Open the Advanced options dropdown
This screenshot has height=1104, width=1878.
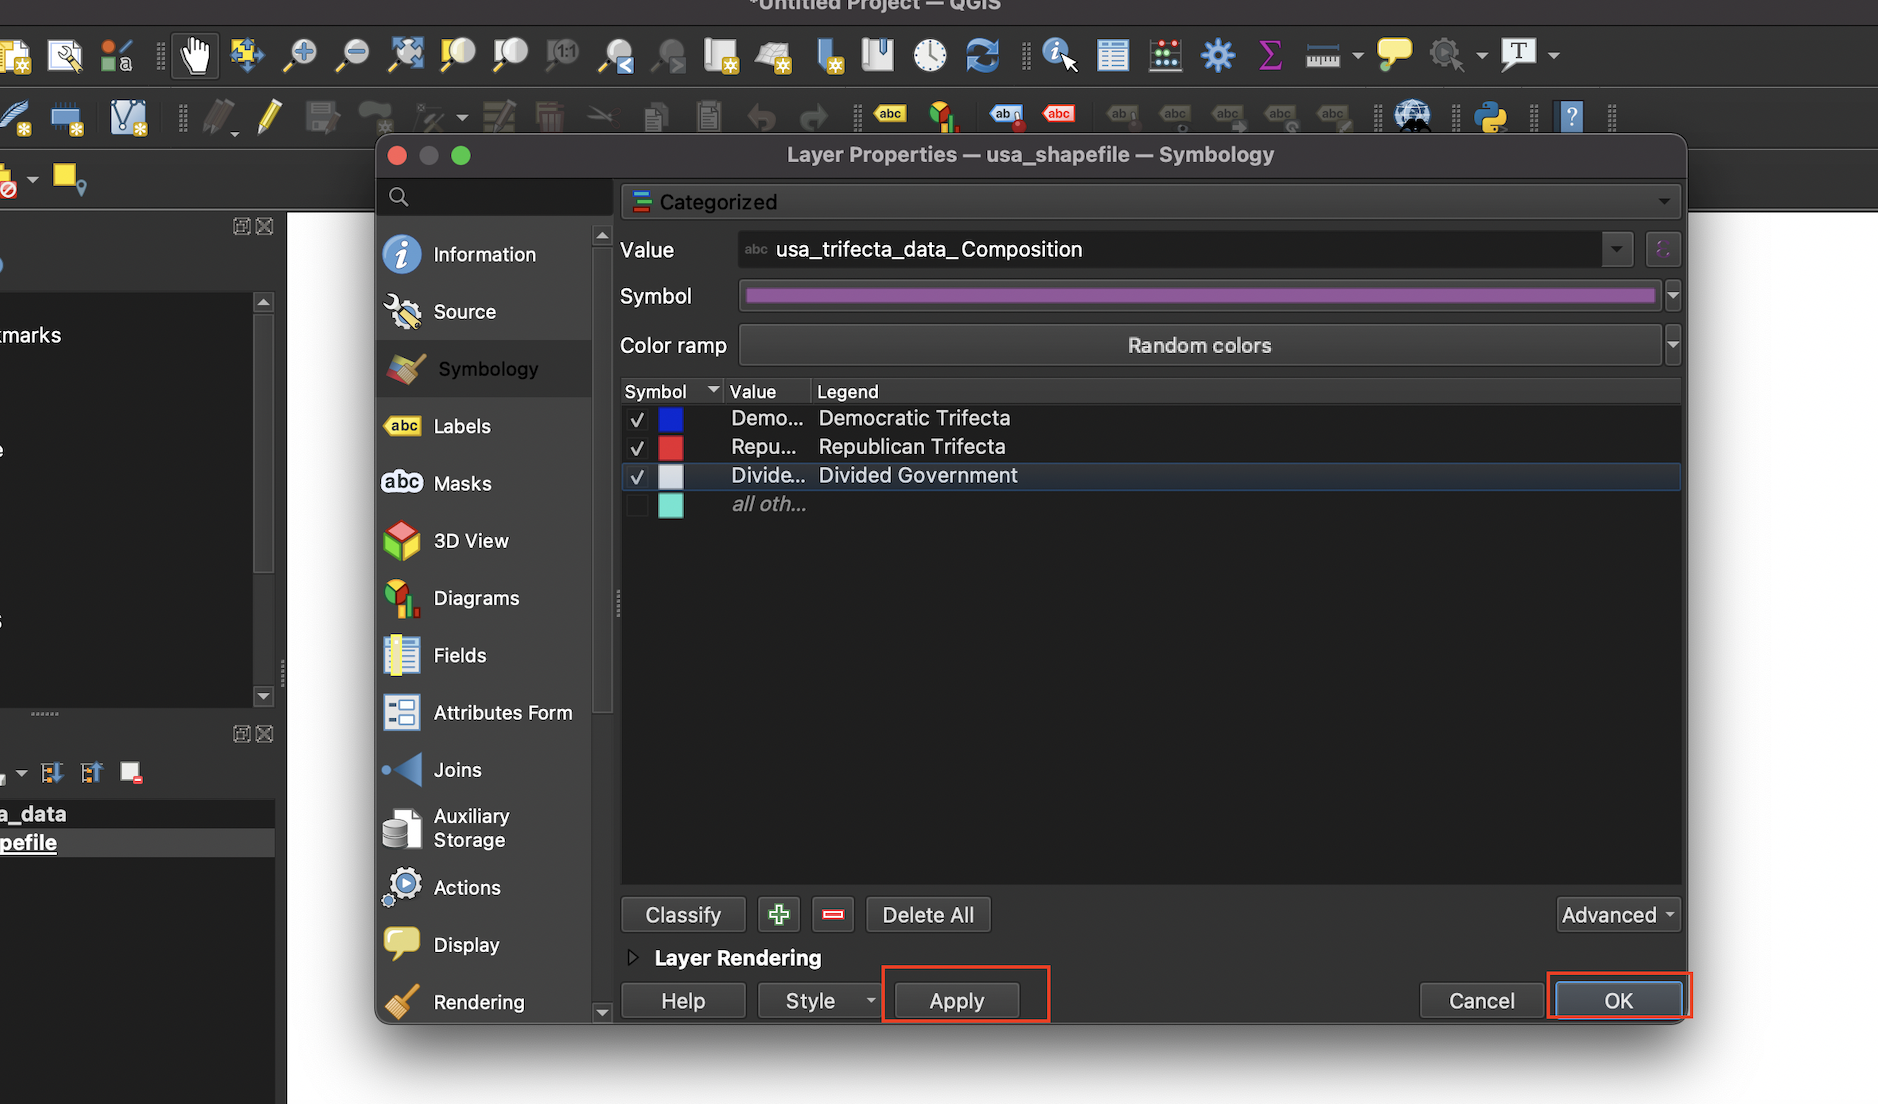[x=1617, y=914]
